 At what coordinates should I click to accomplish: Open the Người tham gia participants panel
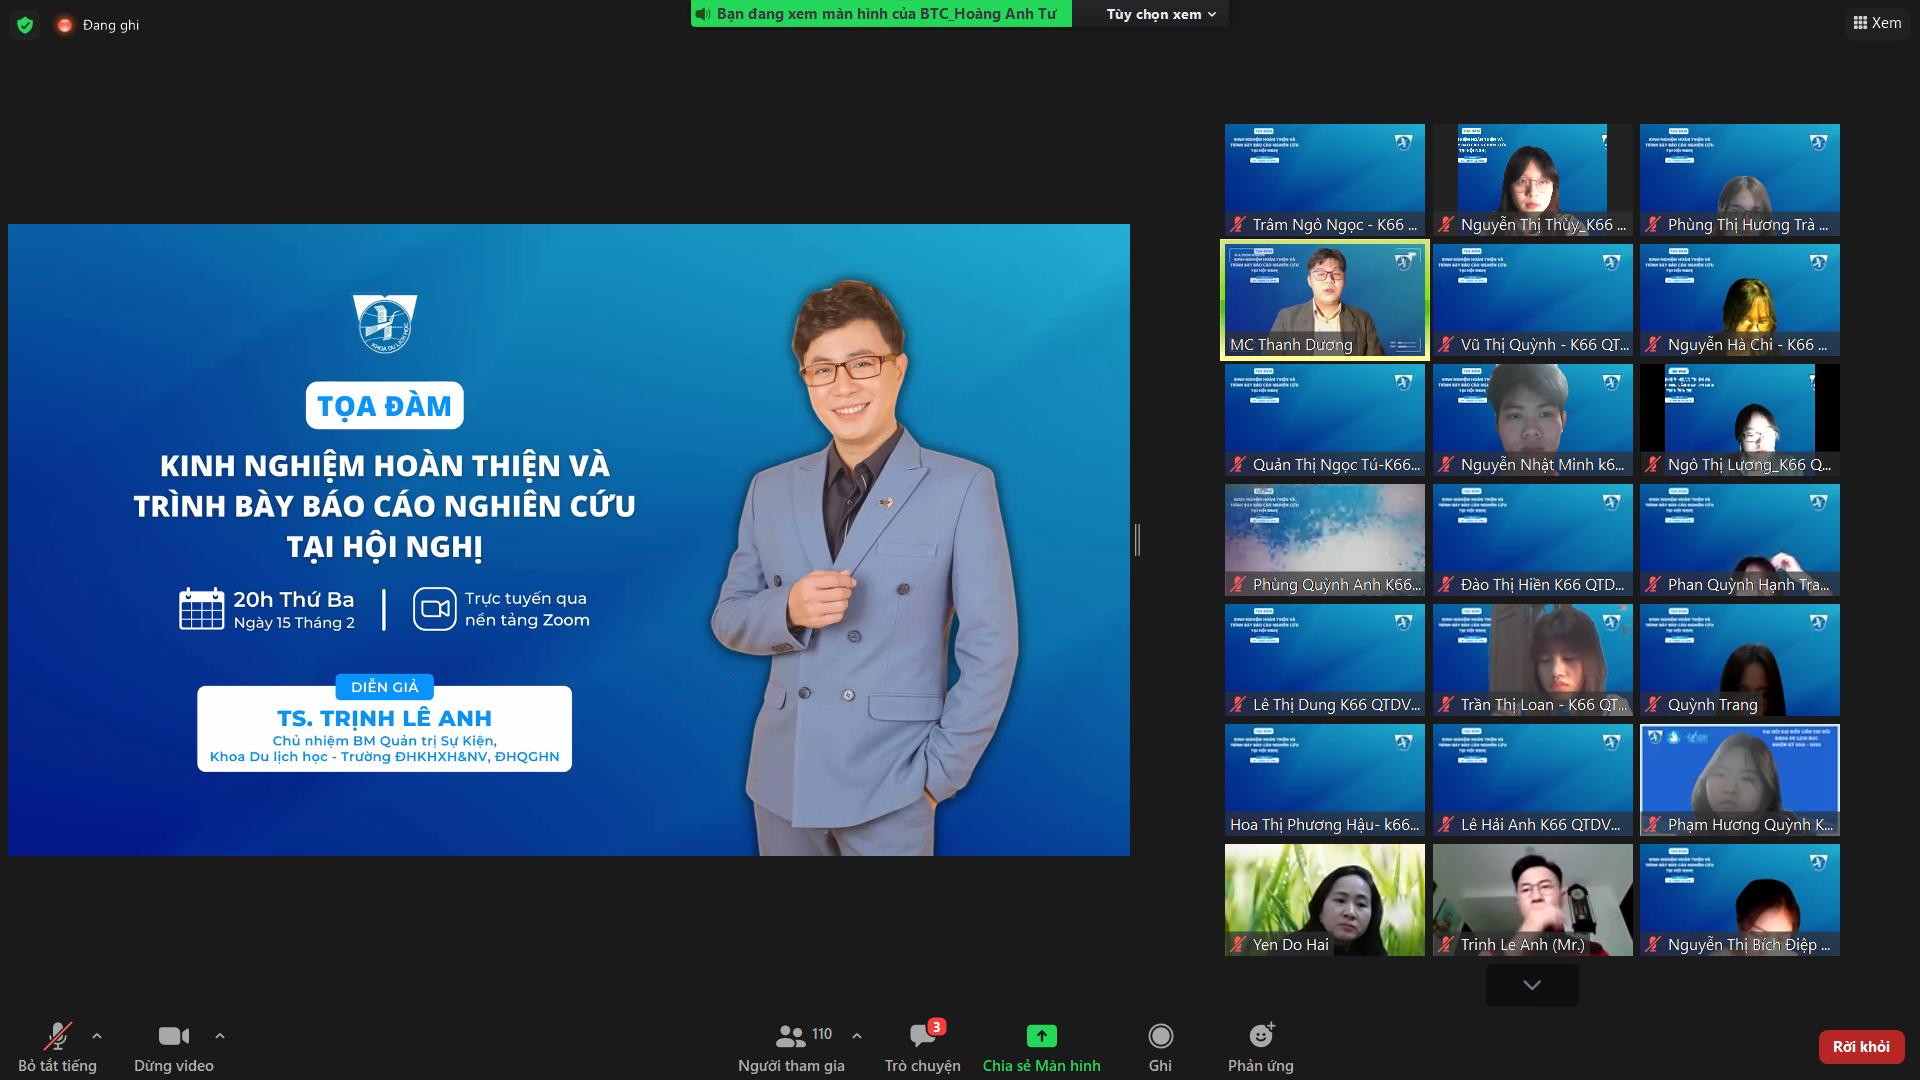pyautogui.click(x=791, y=1047)
